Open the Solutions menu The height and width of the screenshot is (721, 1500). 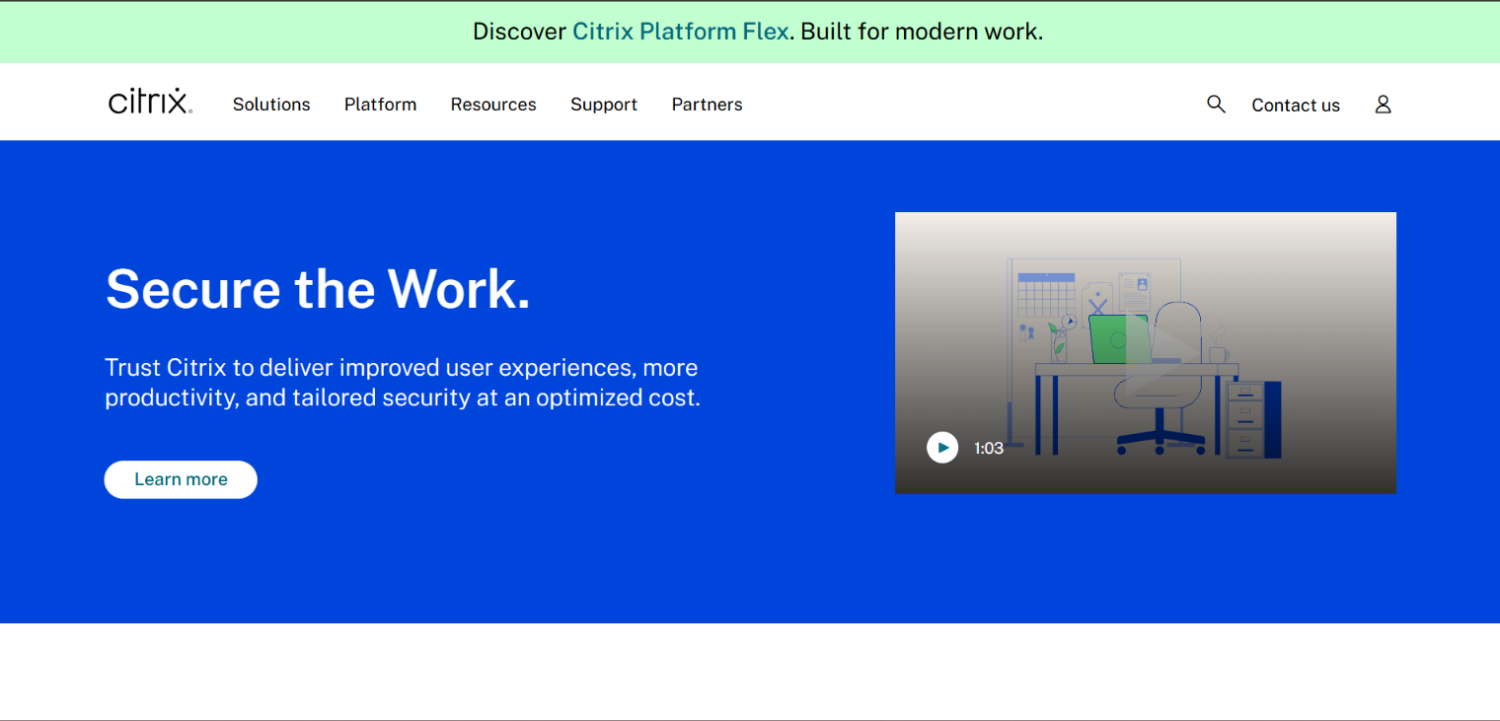(x=271, y=104)
